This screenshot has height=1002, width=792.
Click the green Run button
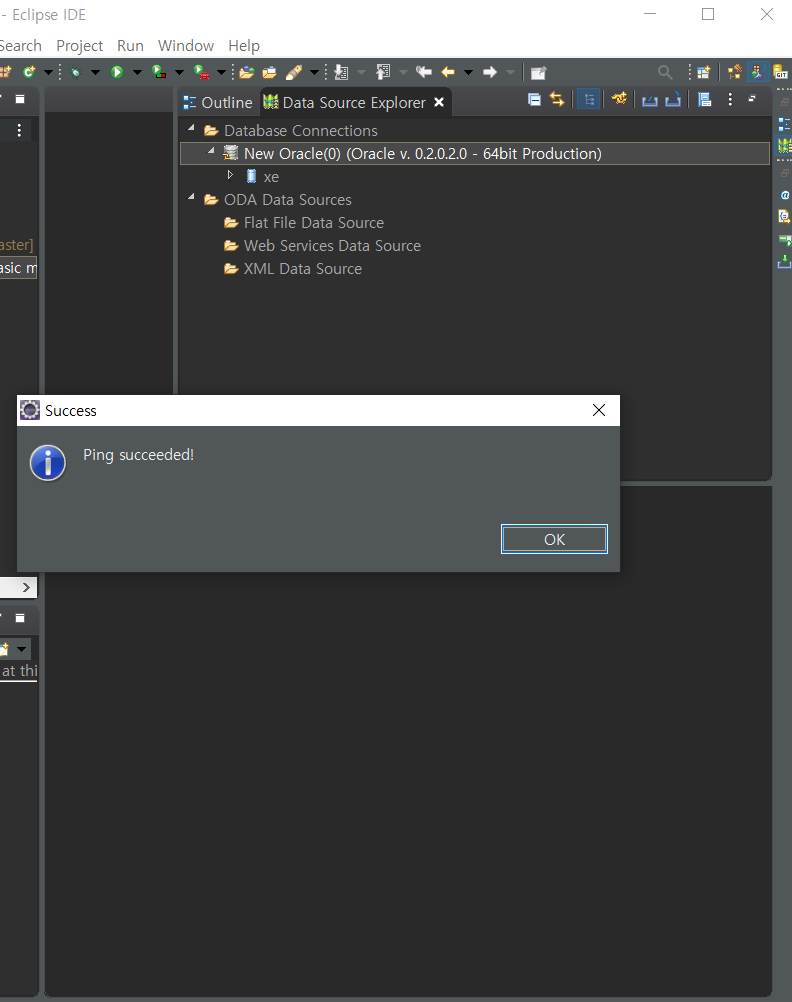point(117,72)
